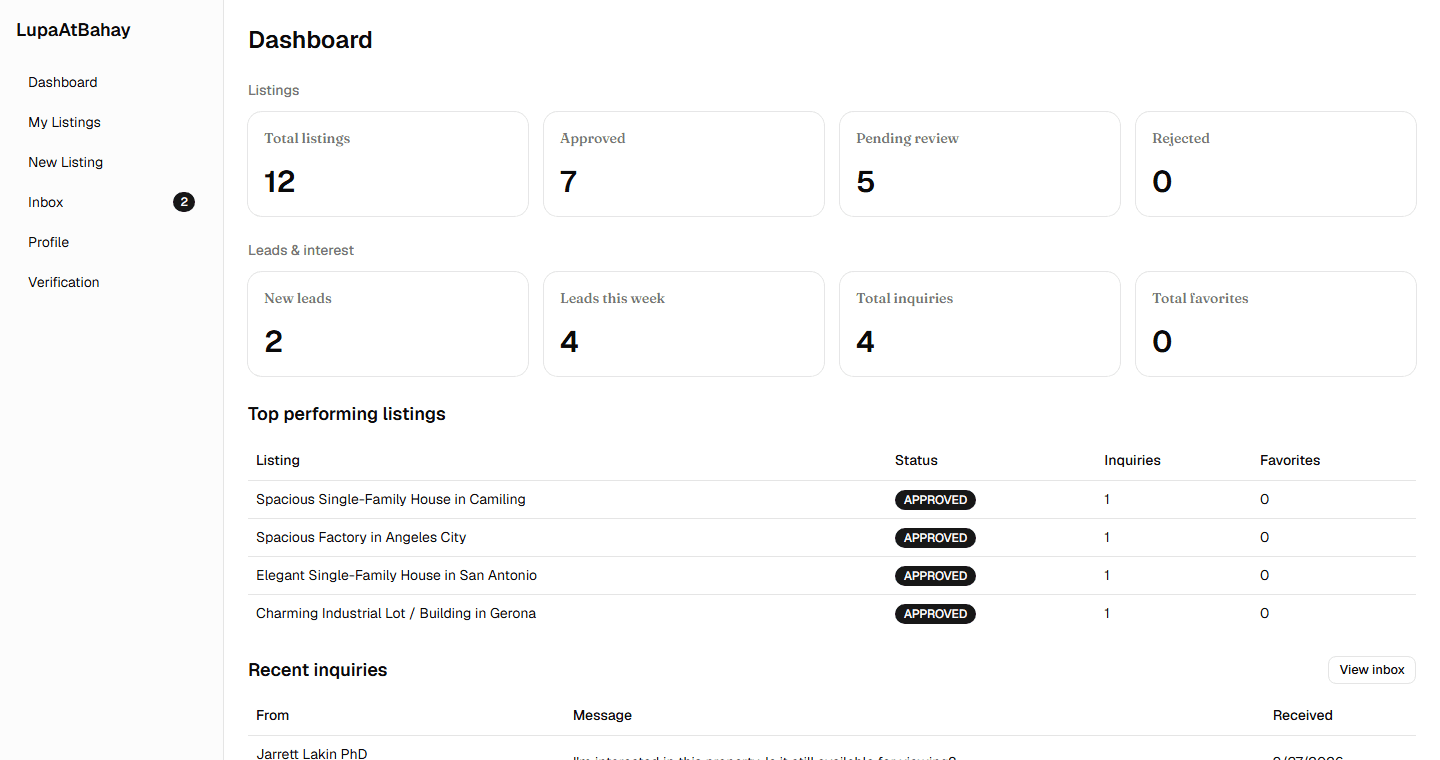Open "Elegant Single-Family House in San Antonio"
The height and width of the screenshot is (760, 1440).
[396, 575]
